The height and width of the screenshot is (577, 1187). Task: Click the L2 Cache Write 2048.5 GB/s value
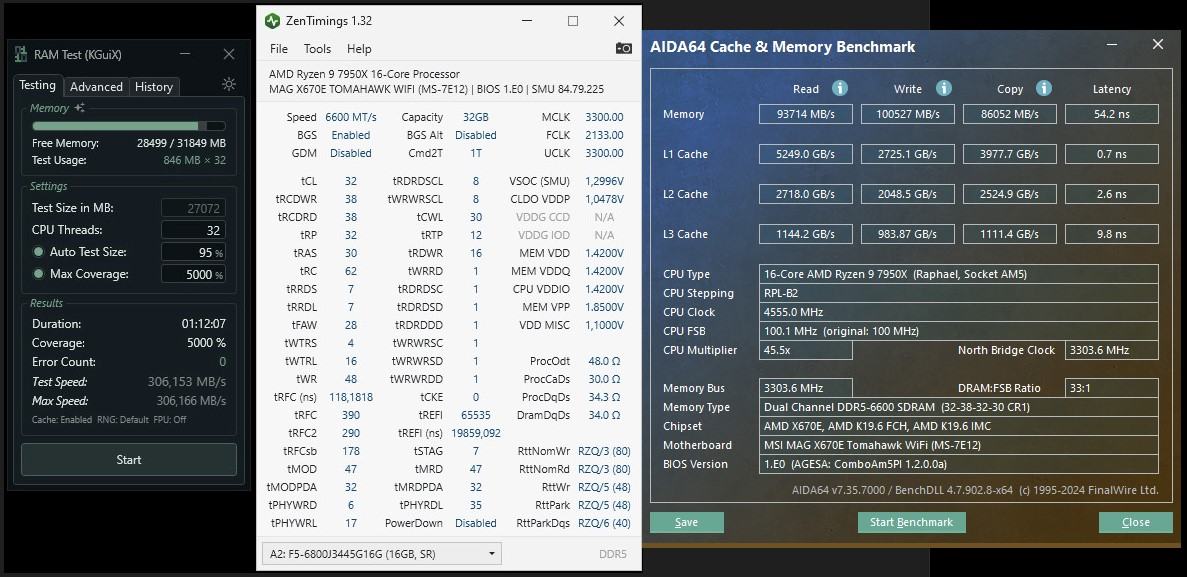(x=908, y=195)
